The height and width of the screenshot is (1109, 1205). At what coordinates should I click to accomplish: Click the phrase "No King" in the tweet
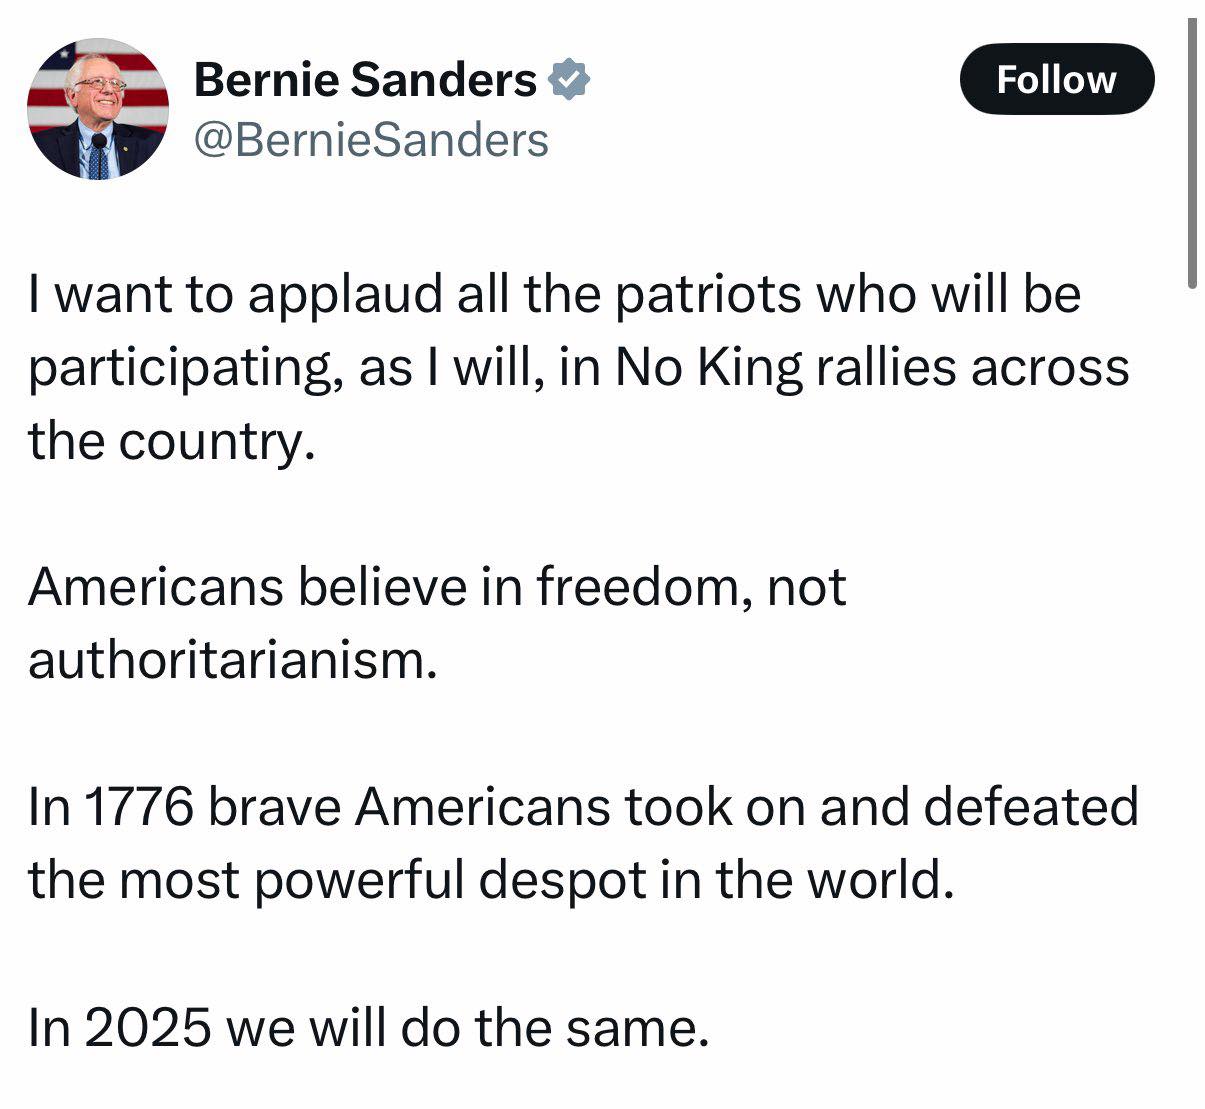click(x=709, y=367)
